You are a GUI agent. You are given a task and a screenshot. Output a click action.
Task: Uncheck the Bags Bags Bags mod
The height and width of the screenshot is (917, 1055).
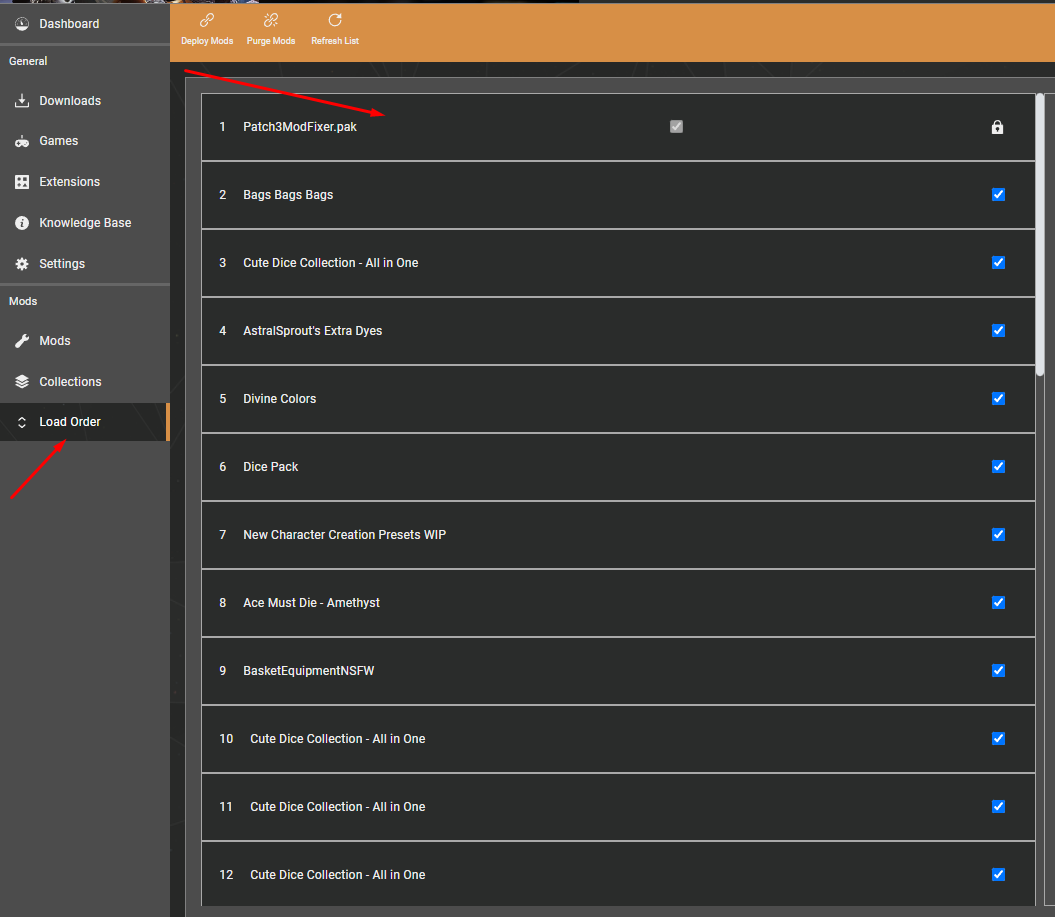coord(998,194)
